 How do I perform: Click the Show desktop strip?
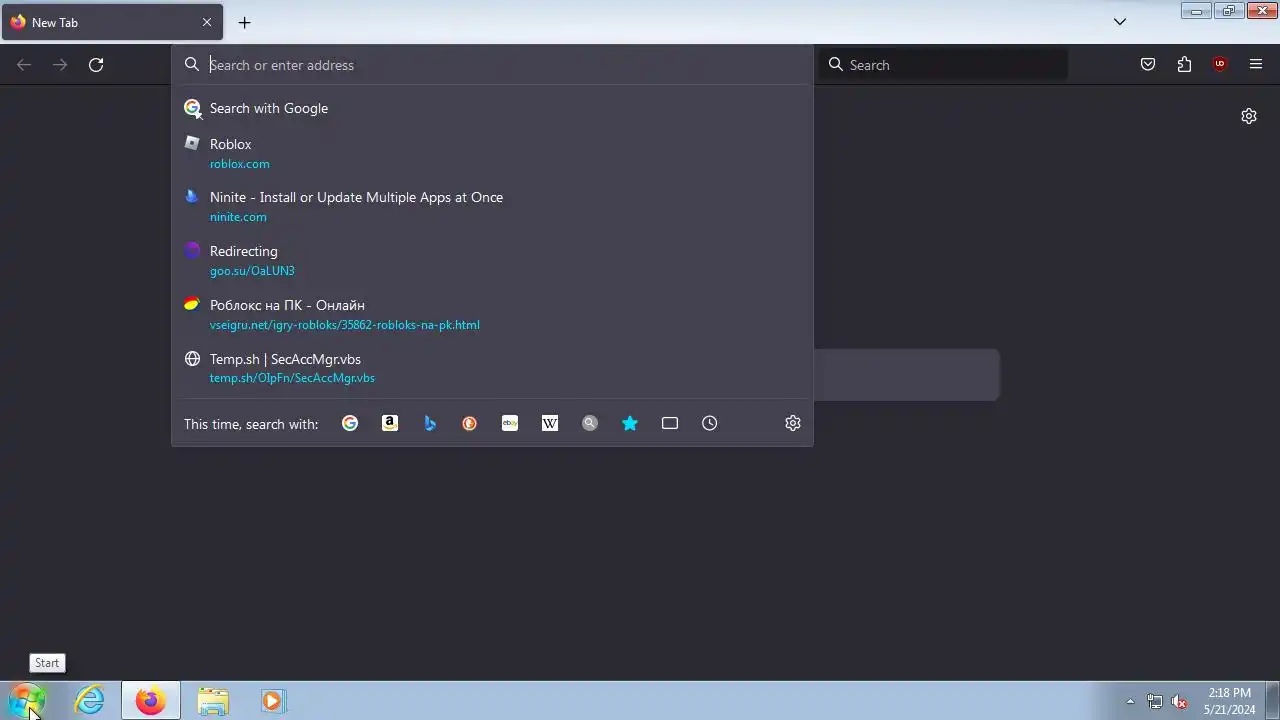click(x=1273, y=701)
